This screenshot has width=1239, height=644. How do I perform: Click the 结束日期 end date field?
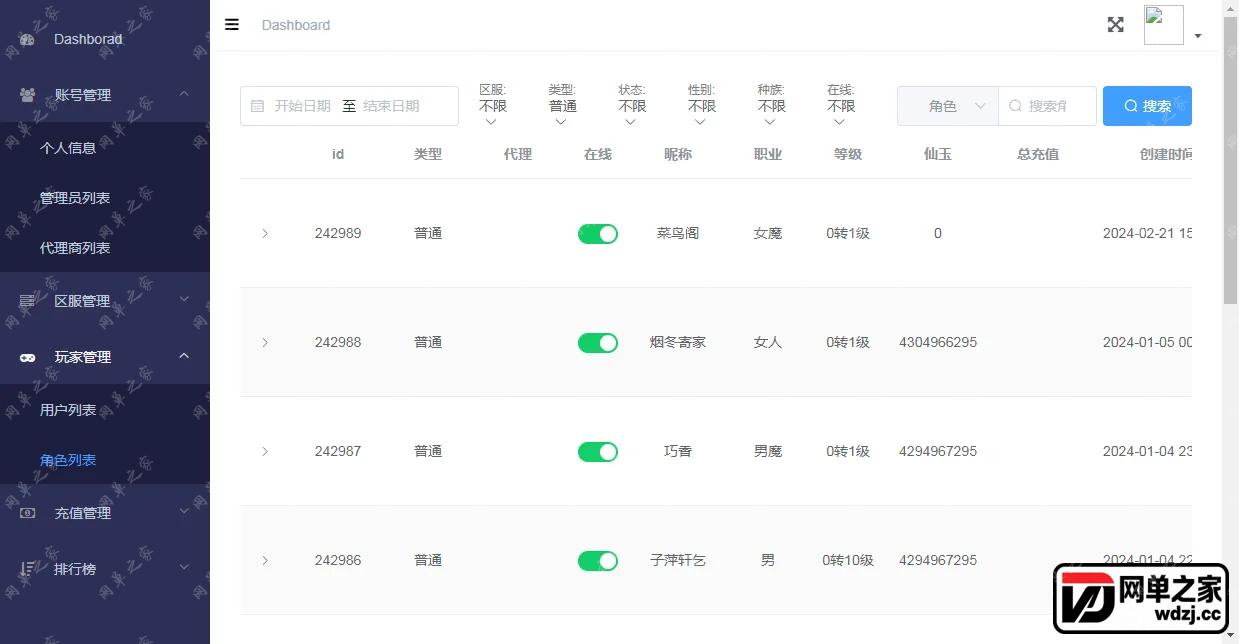[391, 106]
